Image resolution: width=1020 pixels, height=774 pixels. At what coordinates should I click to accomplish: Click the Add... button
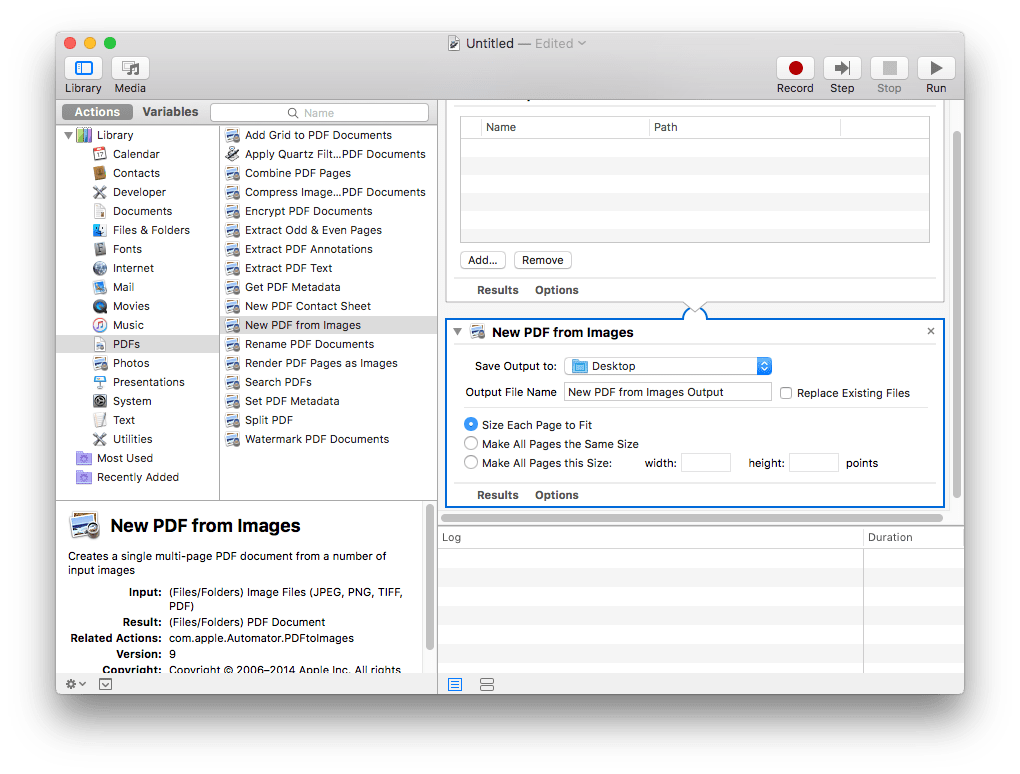pos(483,260)
